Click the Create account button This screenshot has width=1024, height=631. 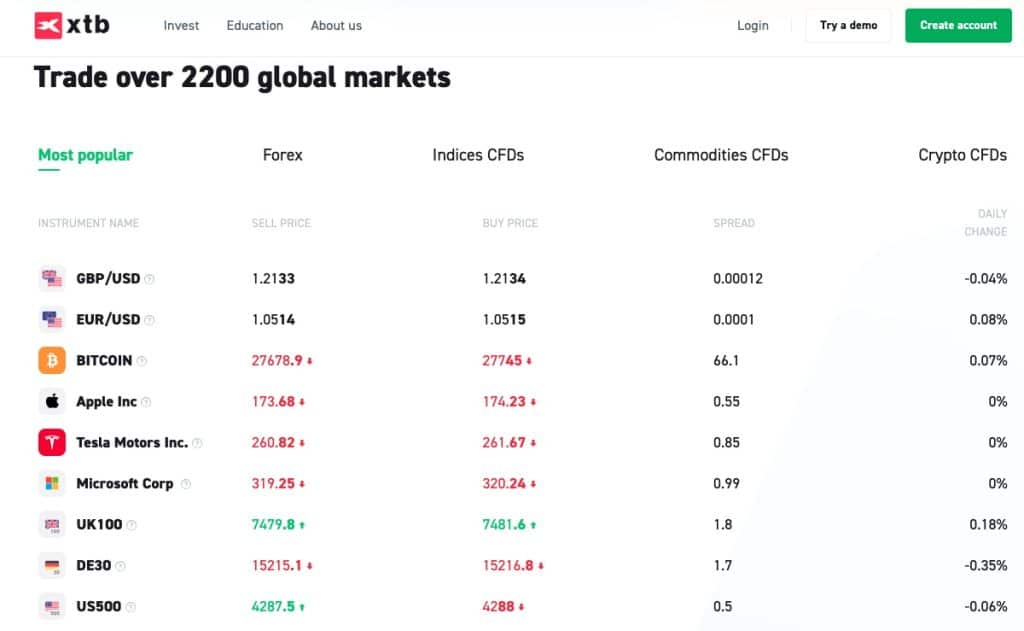click(957, 25)
